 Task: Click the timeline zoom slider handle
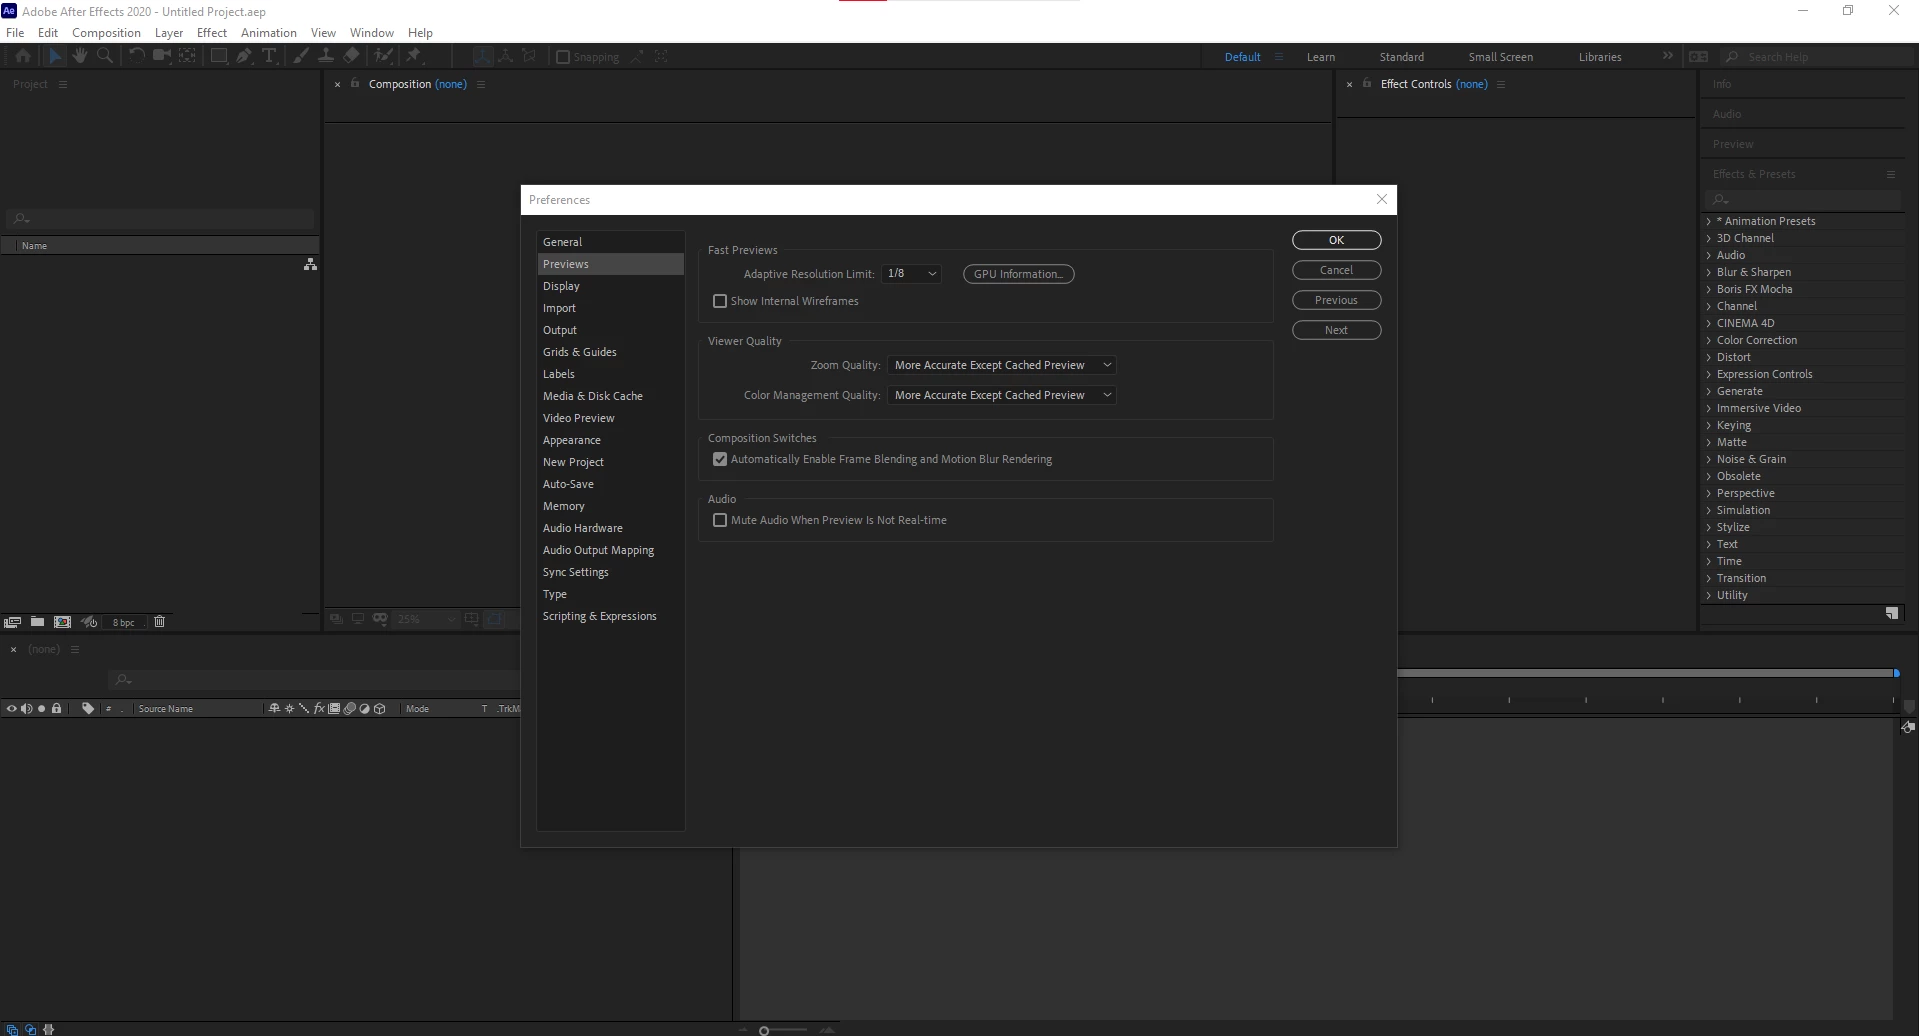764,1030
